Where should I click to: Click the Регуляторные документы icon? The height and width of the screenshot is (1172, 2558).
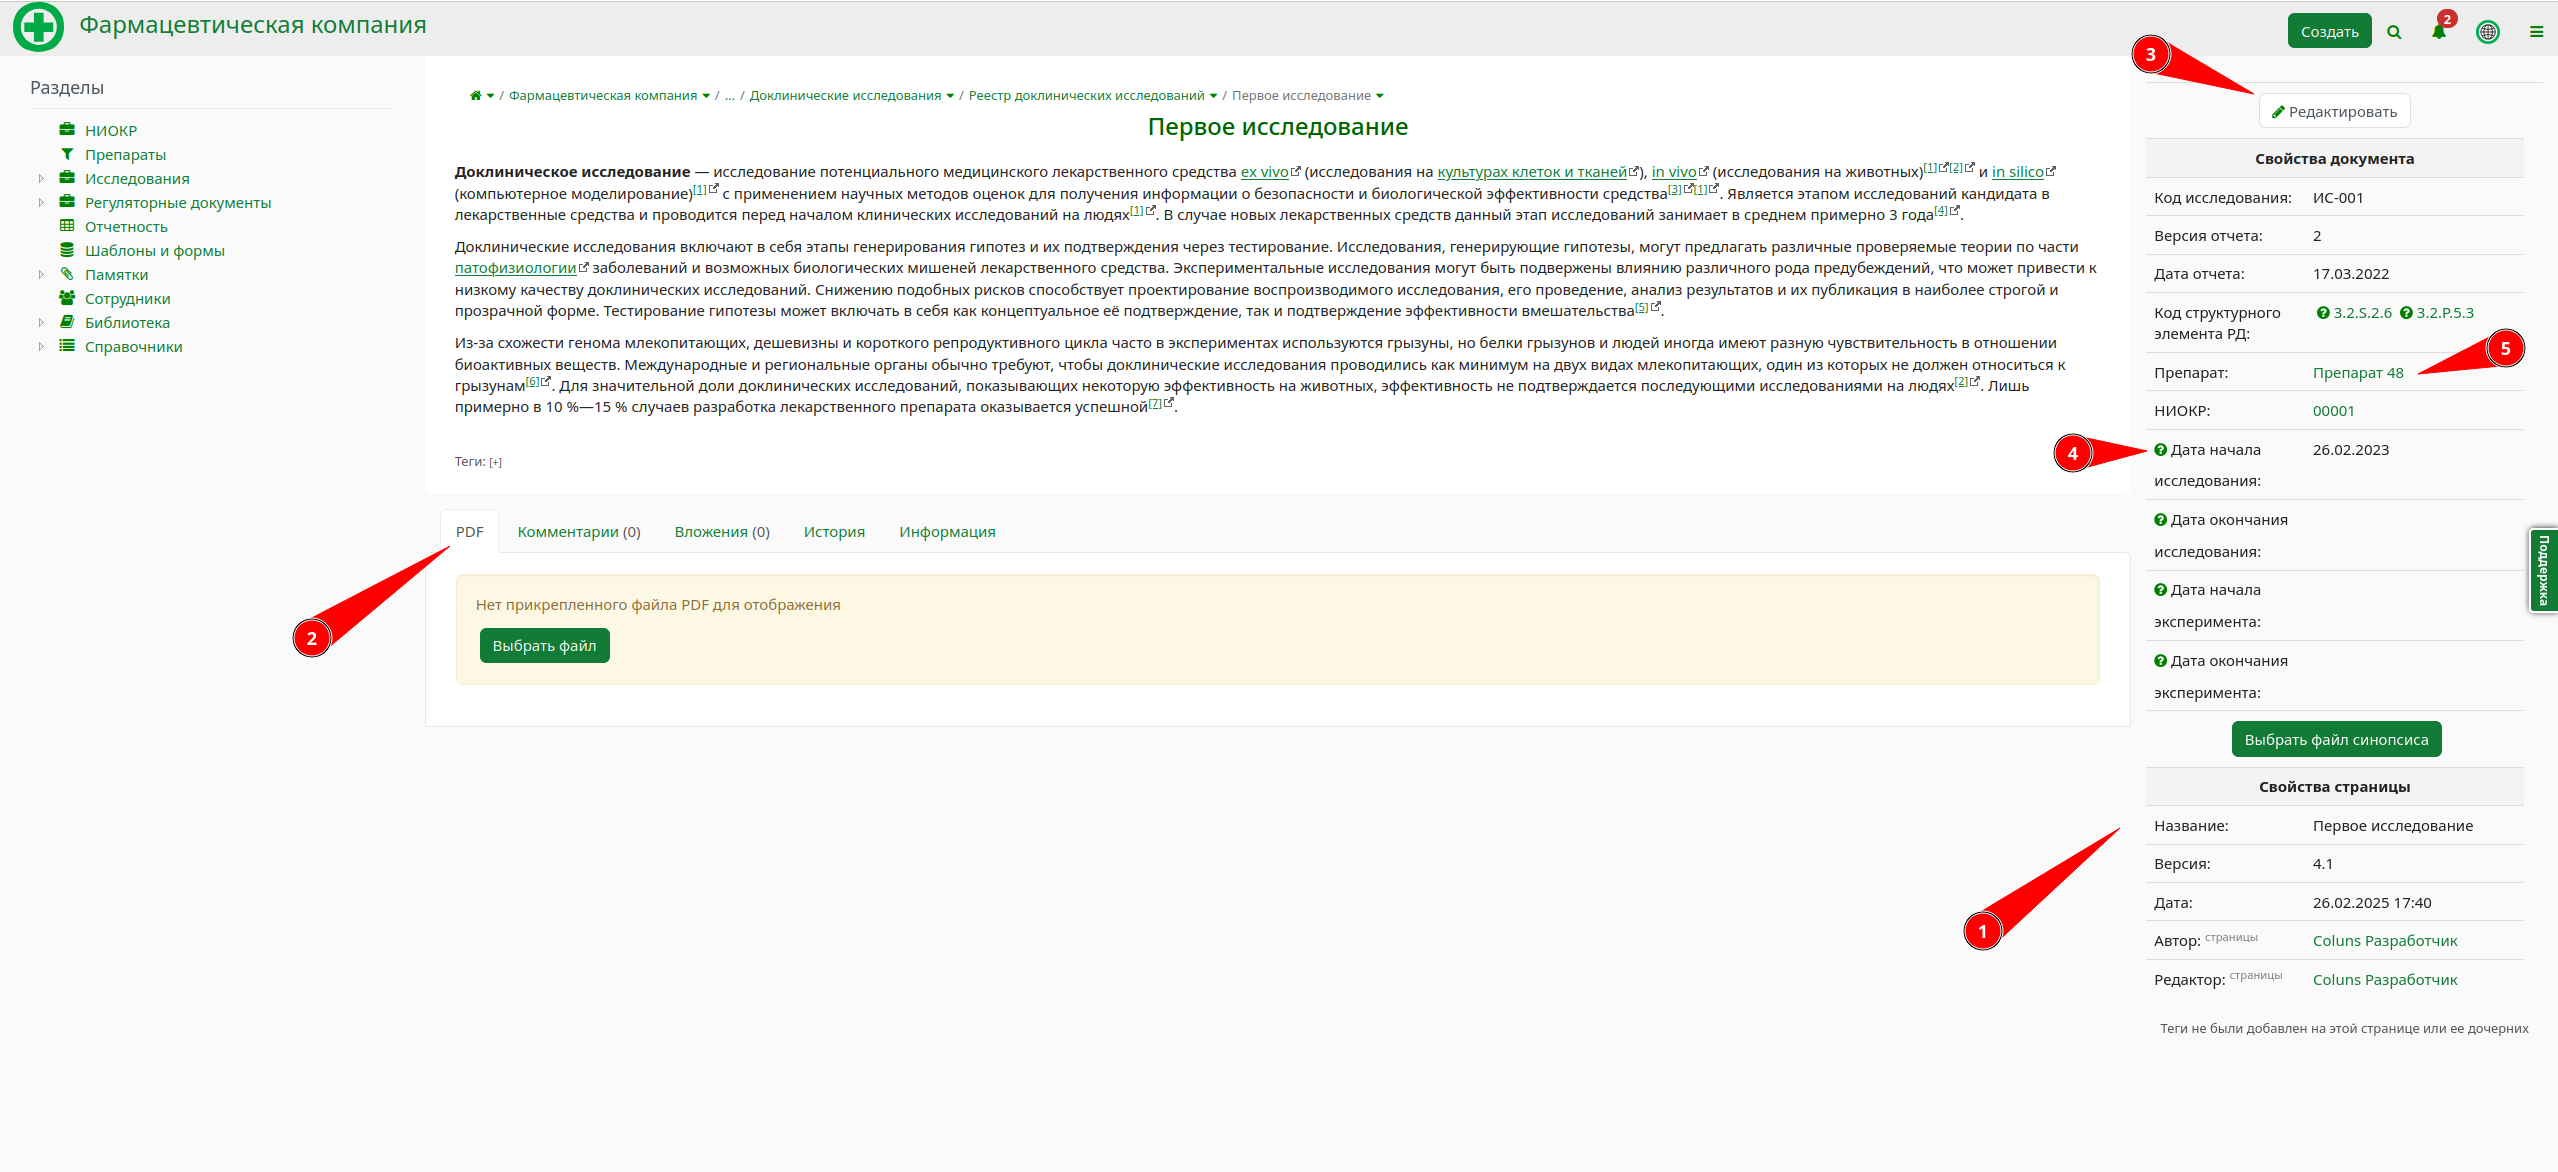[x=67, y=202]
